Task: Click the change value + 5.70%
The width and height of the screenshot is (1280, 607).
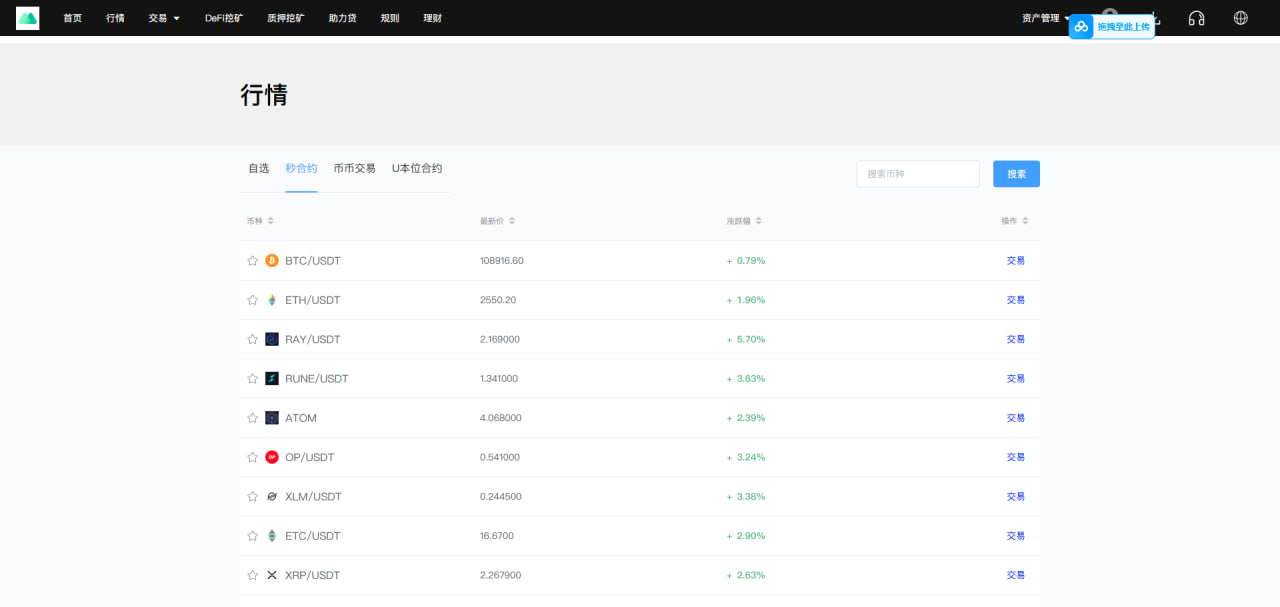Action: (x=746, y=339)
